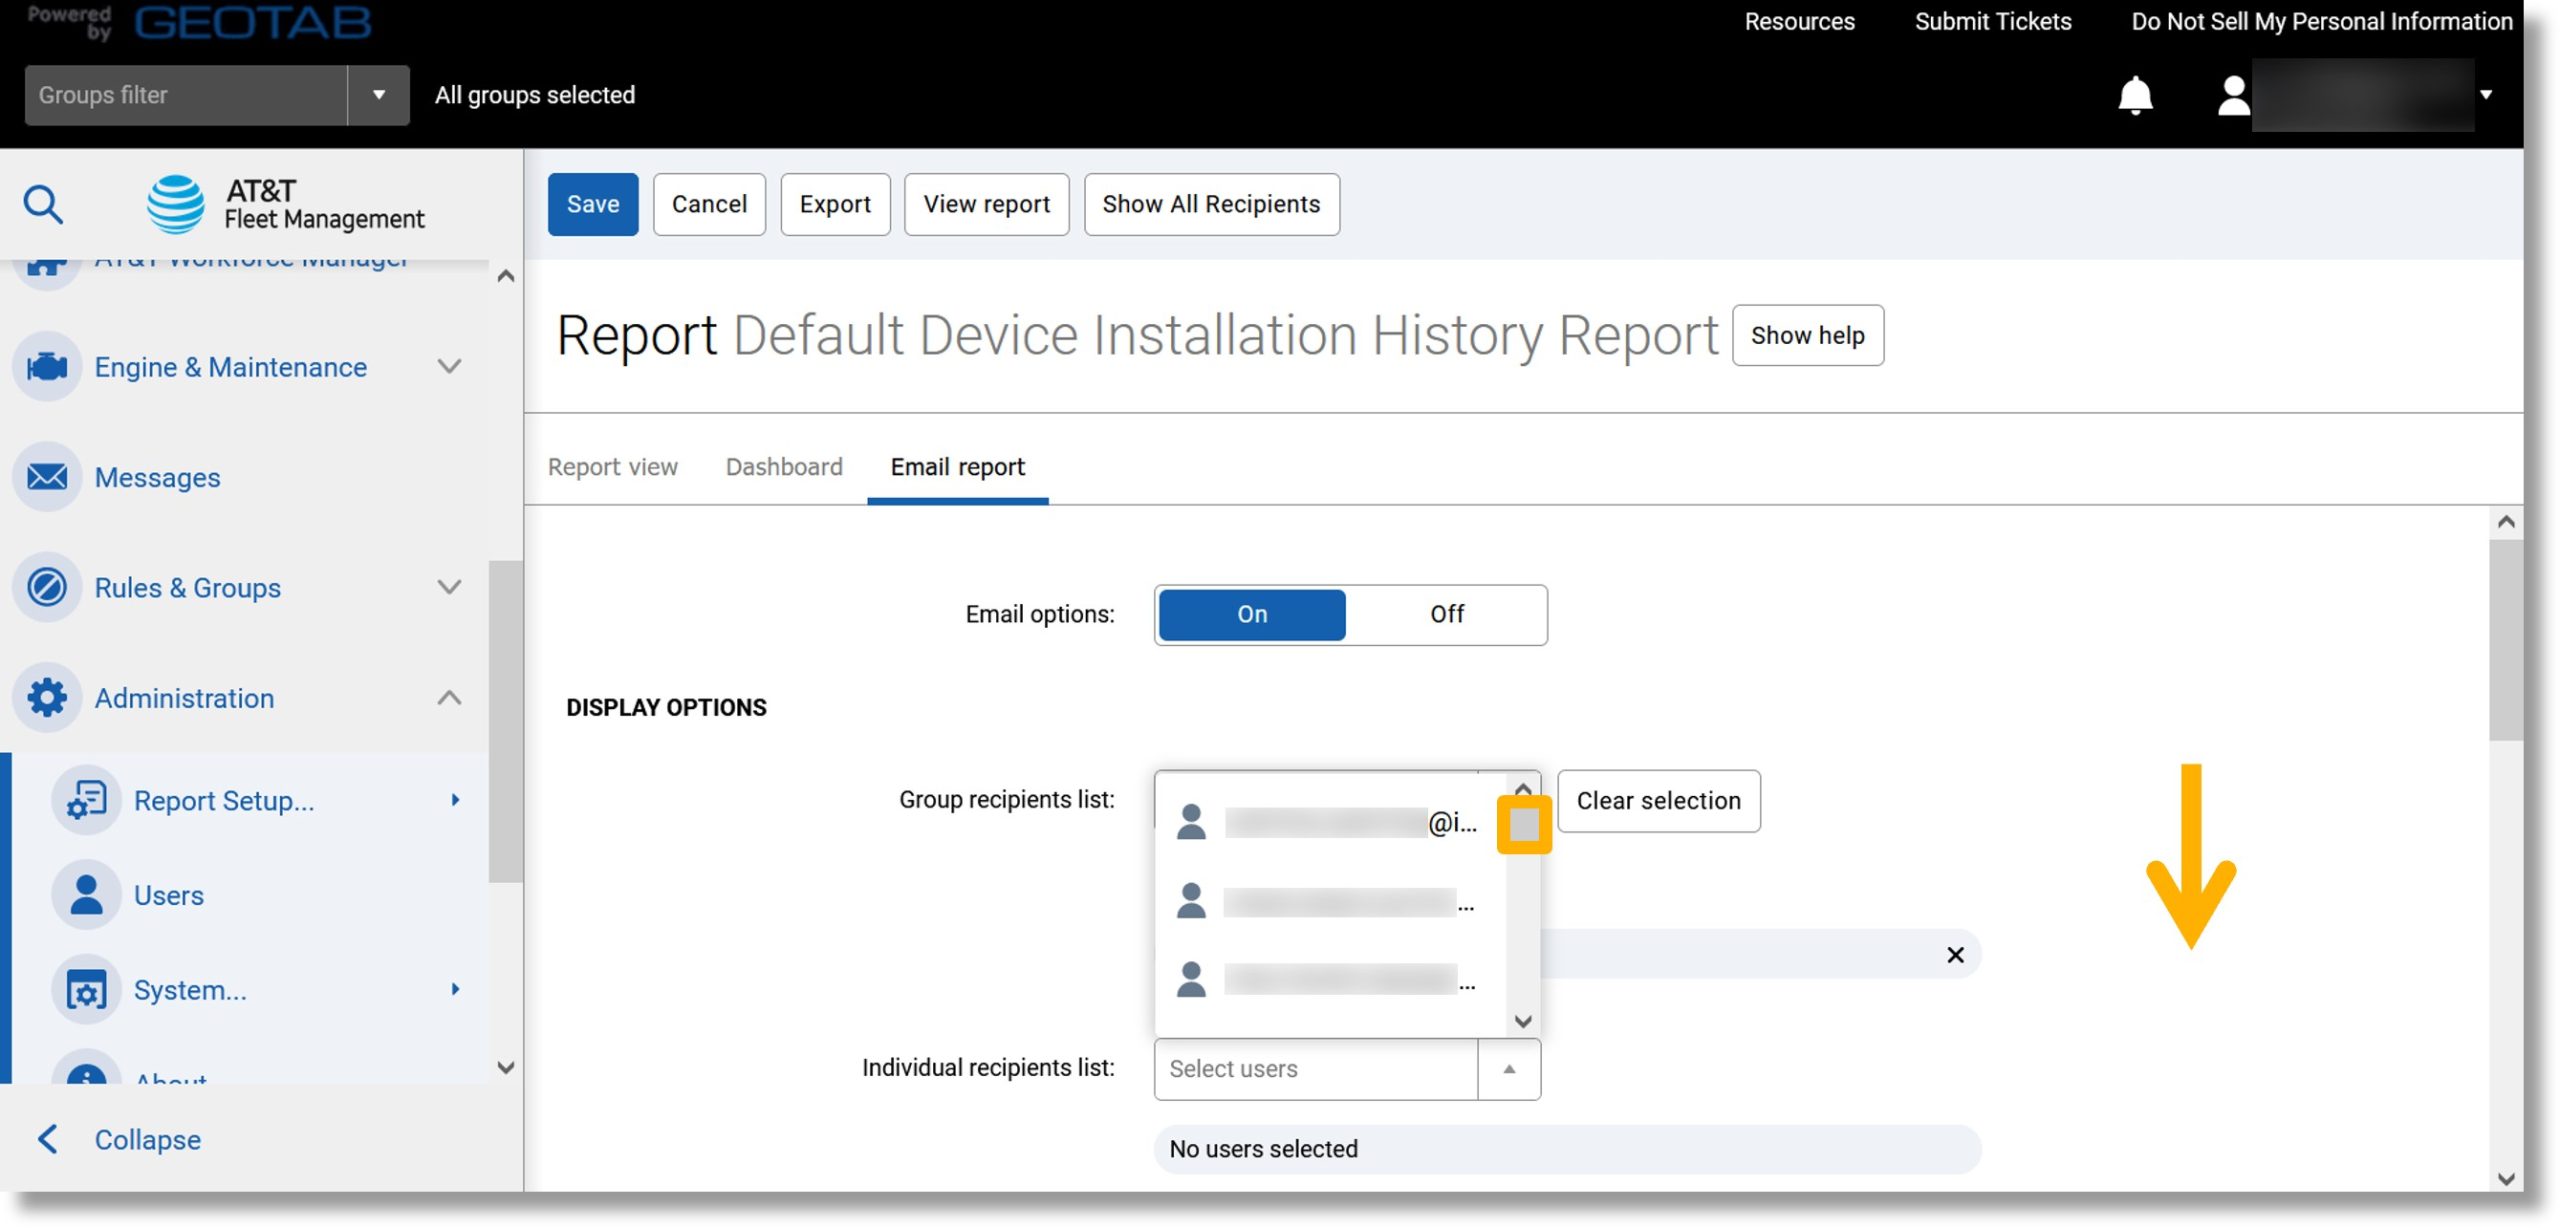The width and height of the screenshot is (2560, 1228).
Task: Click Clear selection button
Action: (1658, 801)
